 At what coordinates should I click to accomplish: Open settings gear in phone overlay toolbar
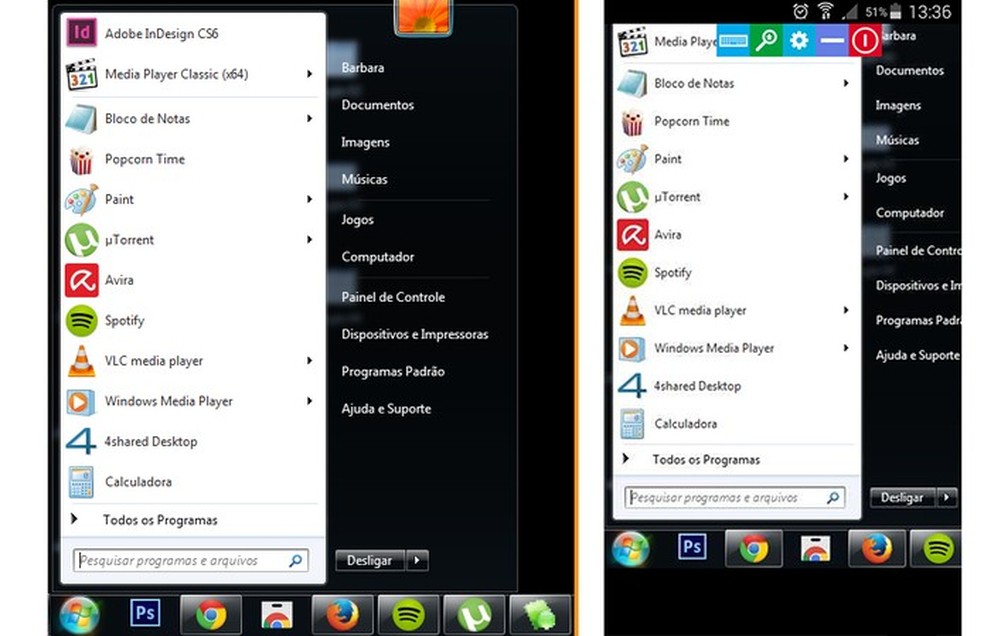799,41
